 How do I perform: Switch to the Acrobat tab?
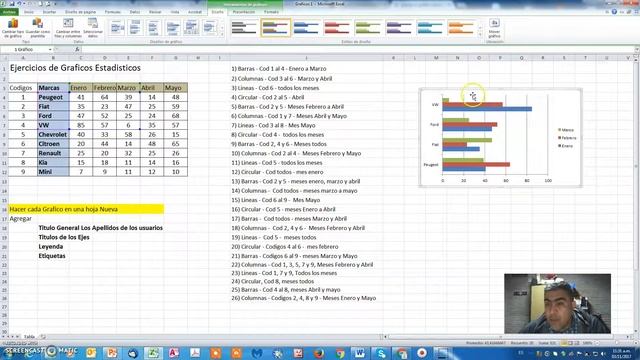click(x=195, y=12)
